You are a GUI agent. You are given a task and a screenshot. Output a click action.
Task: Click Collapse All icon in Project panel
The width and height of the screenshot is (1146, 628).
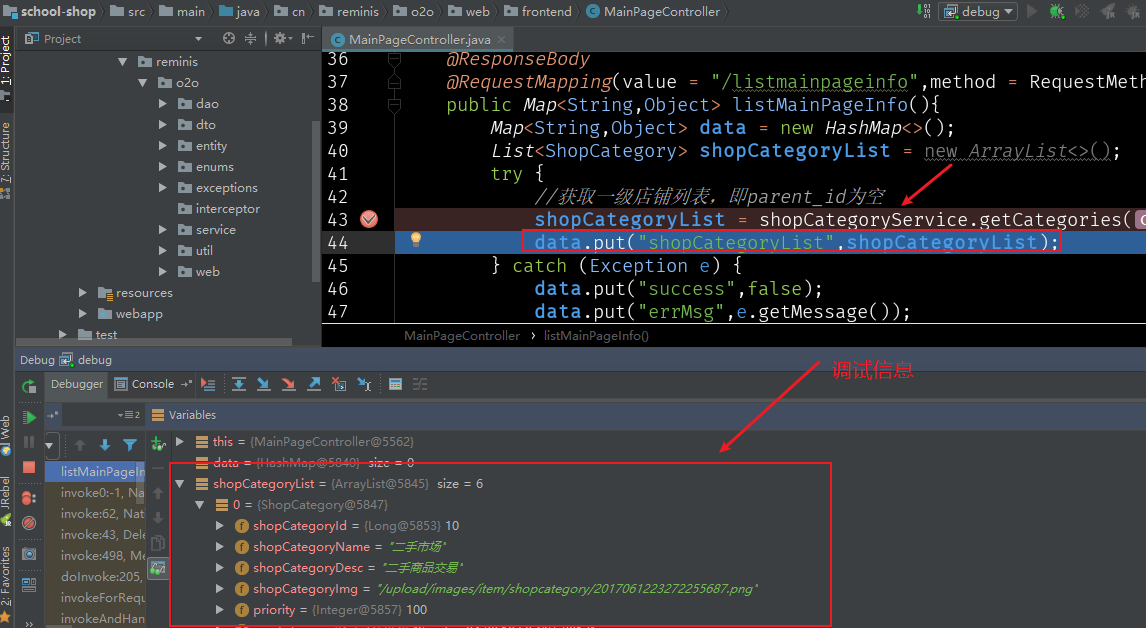pos(251,39)
